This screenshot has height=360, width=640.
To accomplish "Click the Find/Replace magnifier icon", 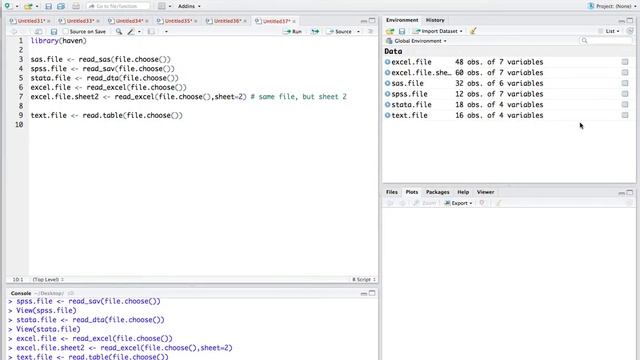I will (119, 31).
